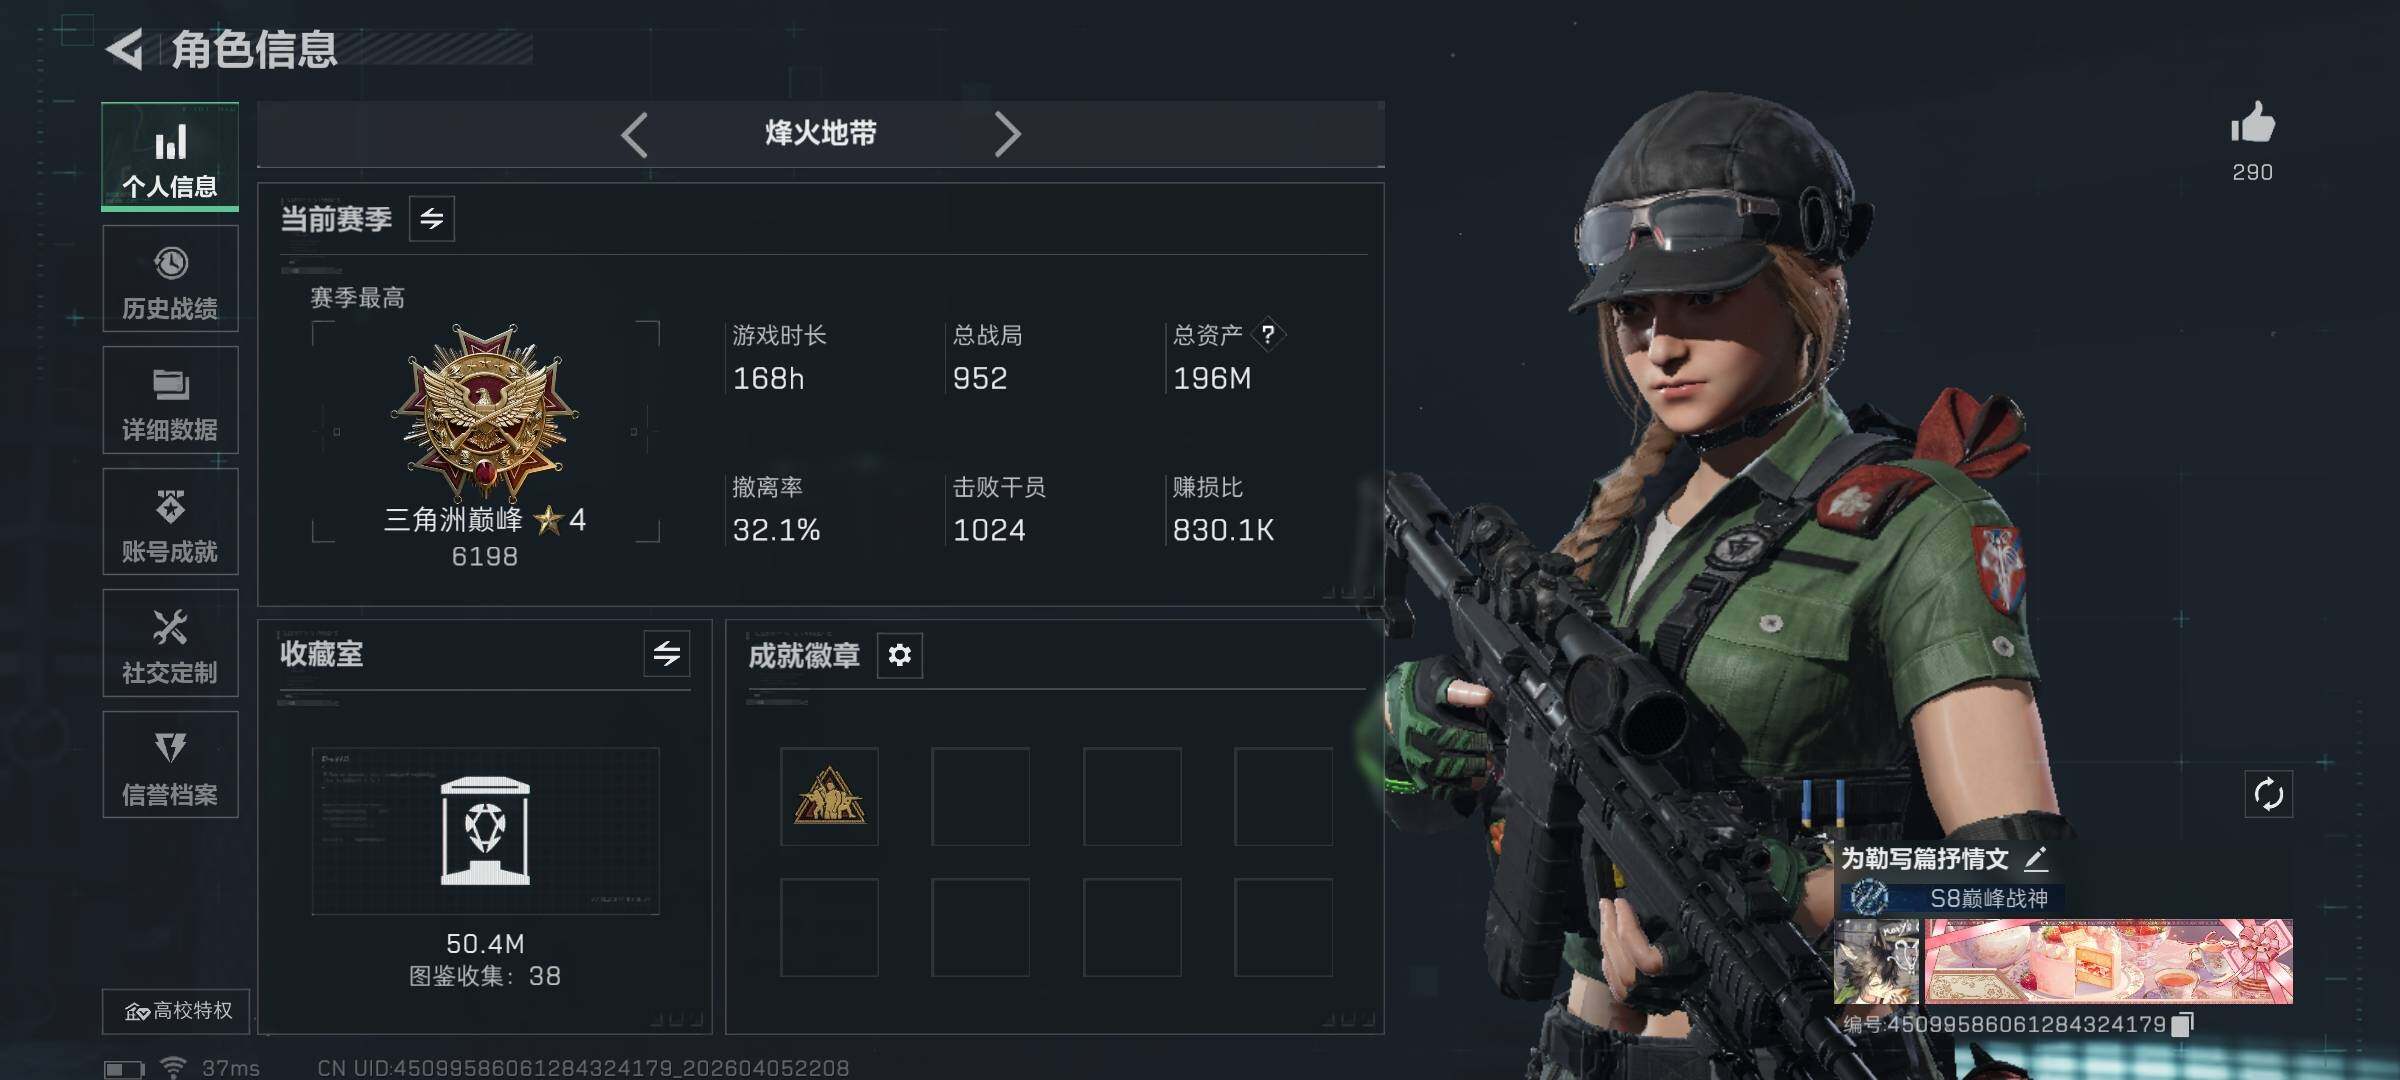The image size is (2400, 1080).
Task: Go back using the arrow beside 角色信息
Action: pos(126,49)
